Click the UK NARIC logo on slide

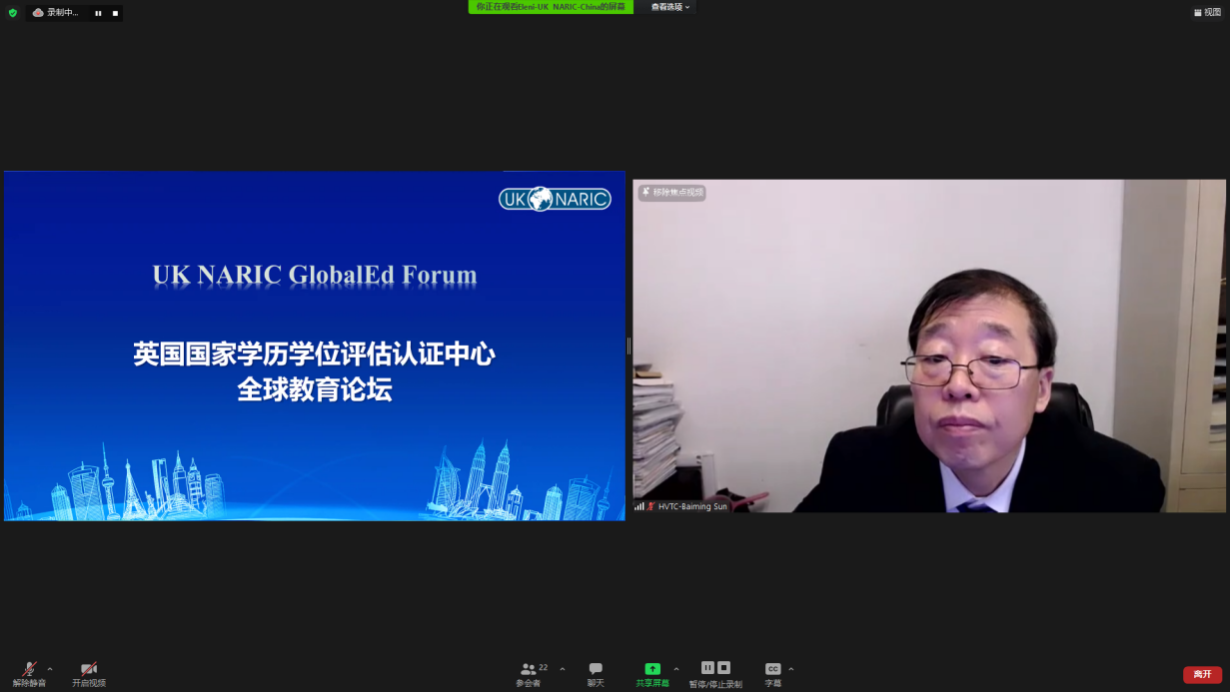coord(555,199)
